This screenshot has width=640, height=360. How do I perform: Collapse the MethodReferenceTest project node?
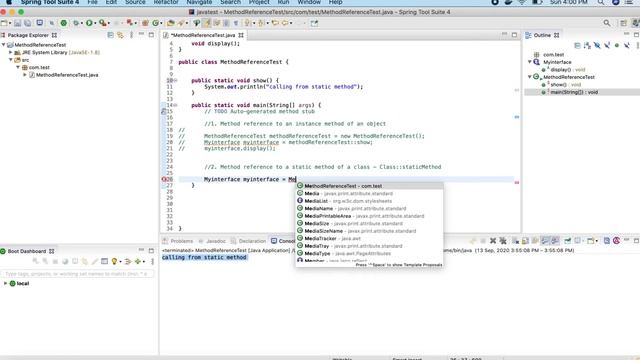4,45
